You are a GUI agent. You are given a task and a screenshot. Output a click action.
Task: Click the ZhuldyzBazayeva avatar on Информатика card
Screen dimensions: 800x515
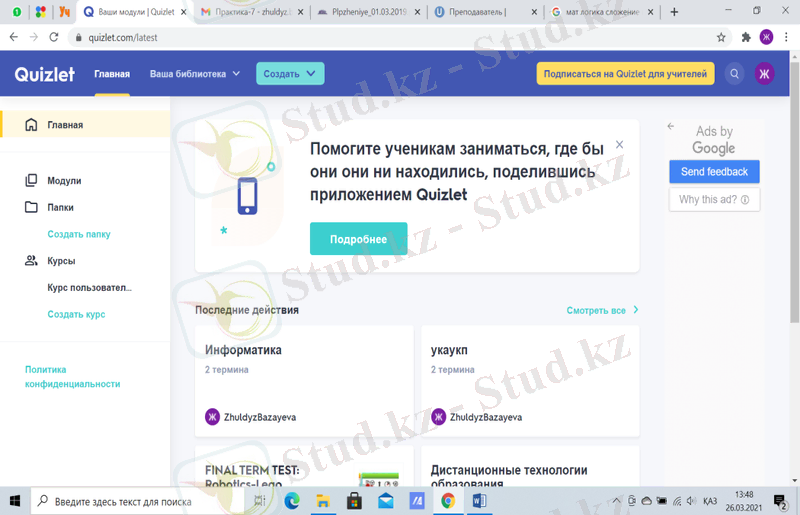(x=212, y=416)
